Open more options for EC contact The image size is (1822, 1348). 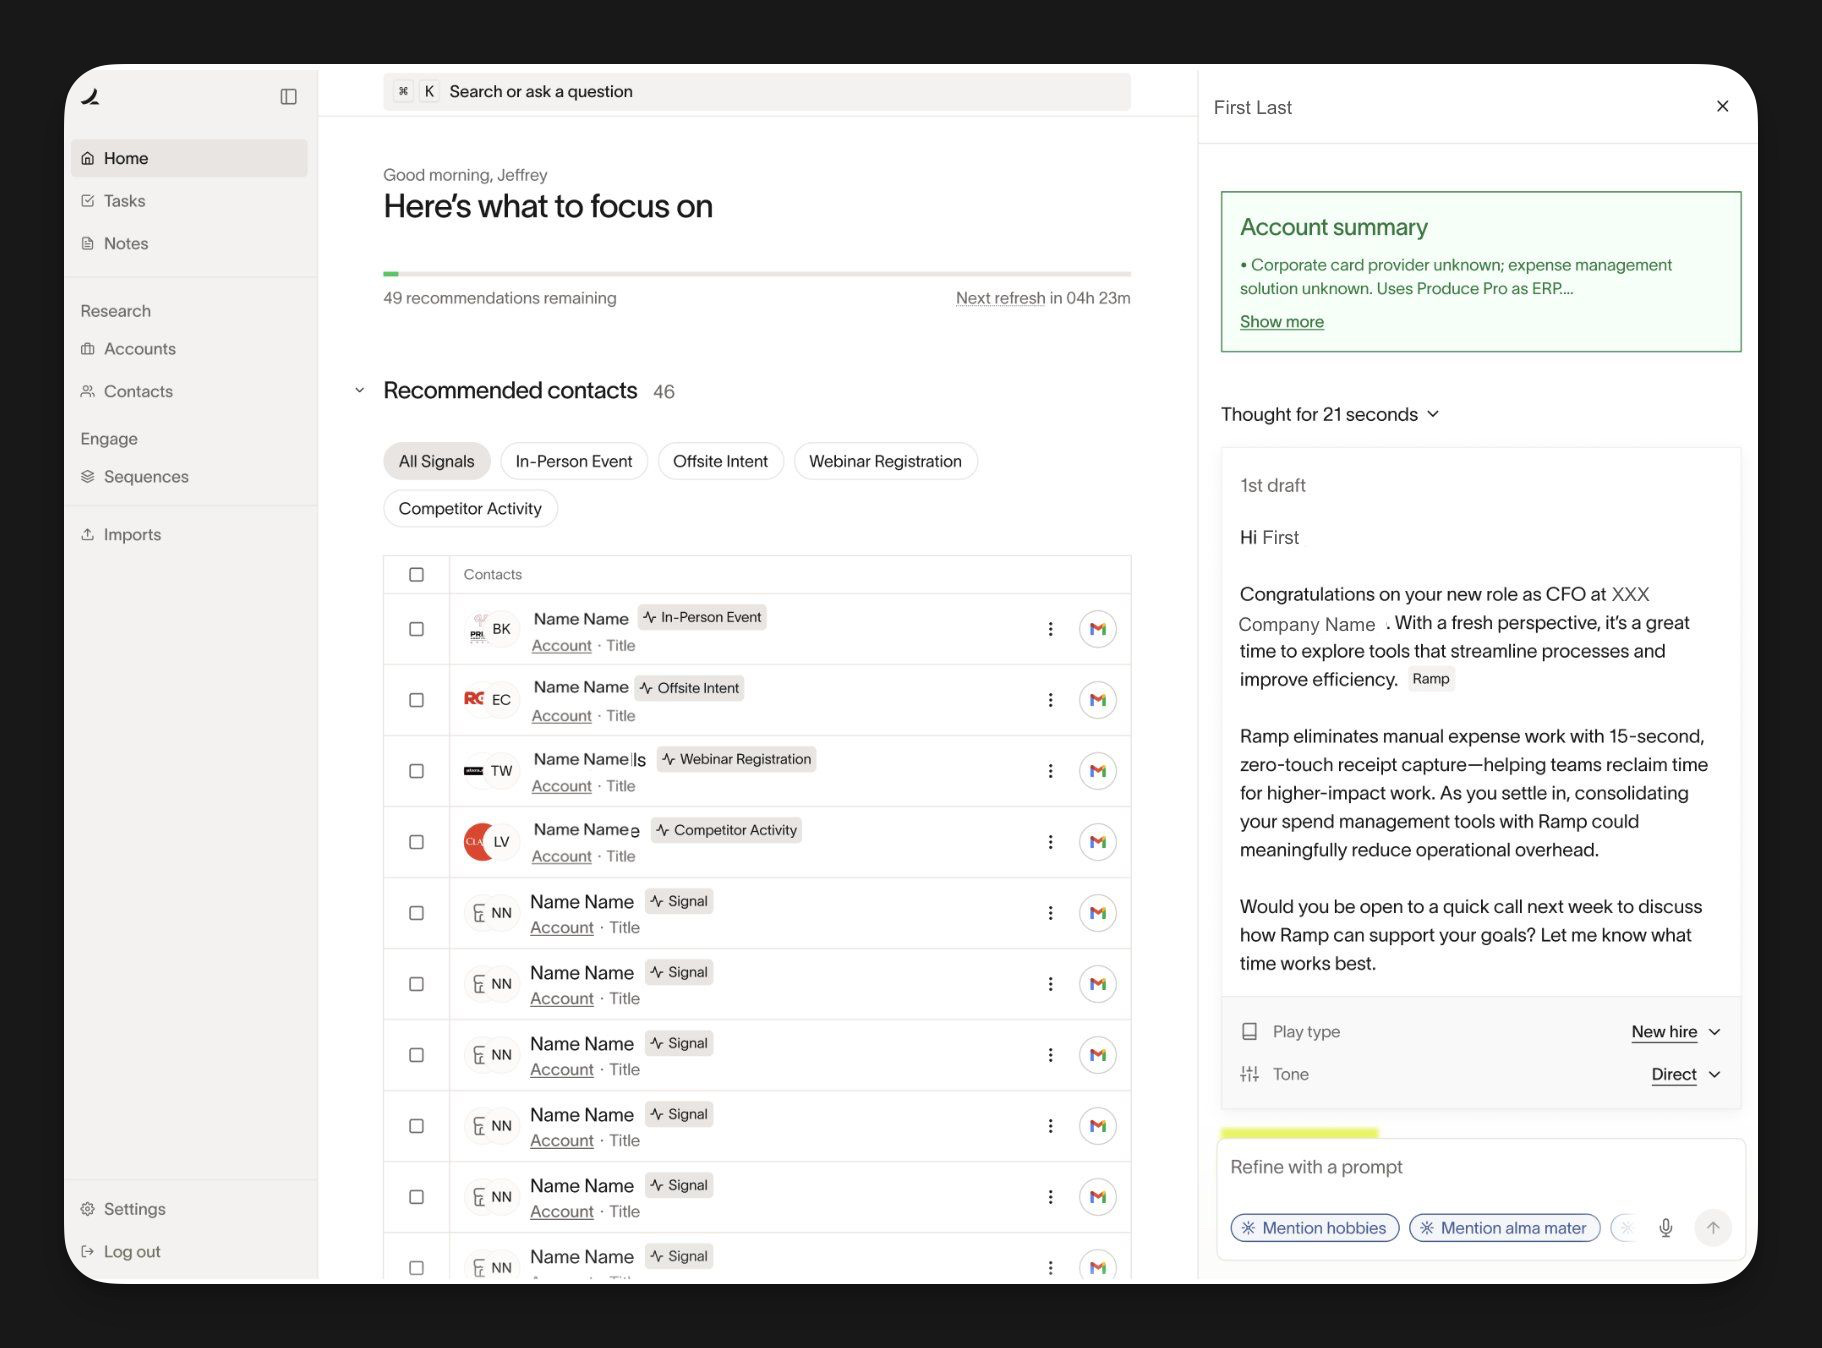[1050, 700]
